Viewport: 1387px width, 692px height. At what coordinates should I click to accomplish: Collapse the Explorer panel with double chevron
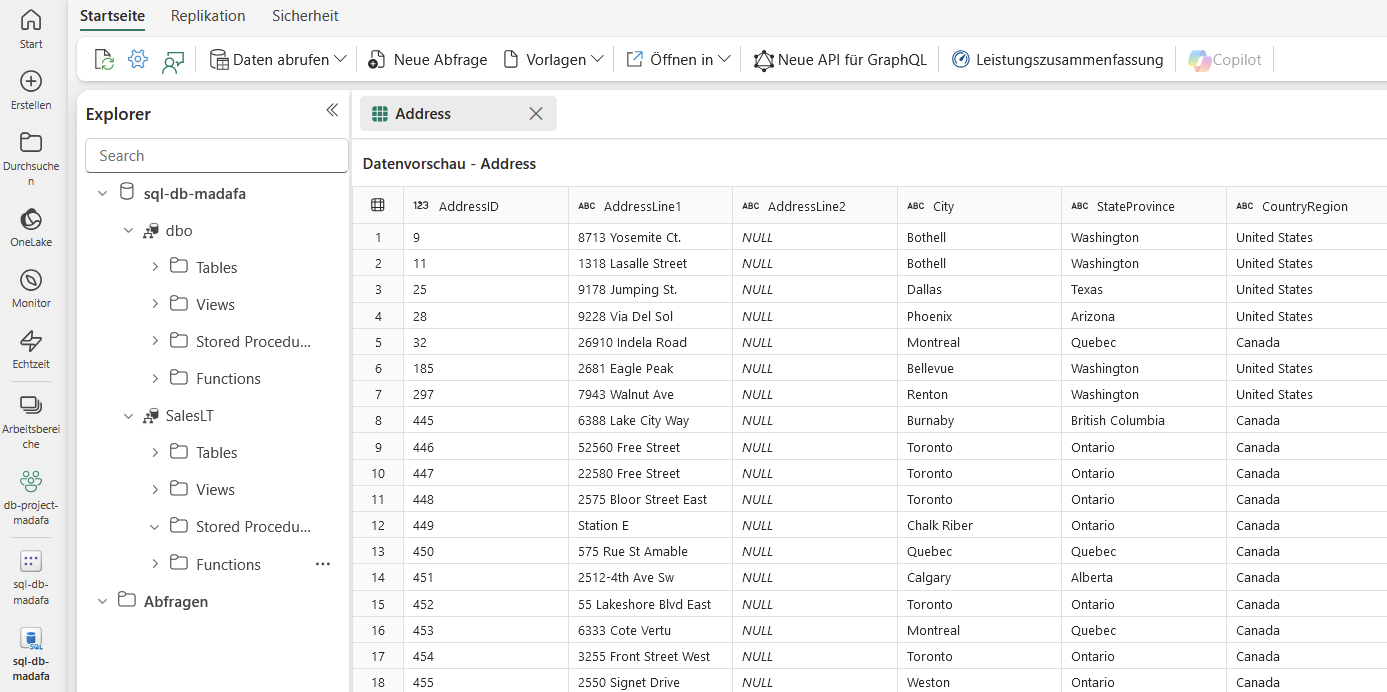click(x=332, y=111)
